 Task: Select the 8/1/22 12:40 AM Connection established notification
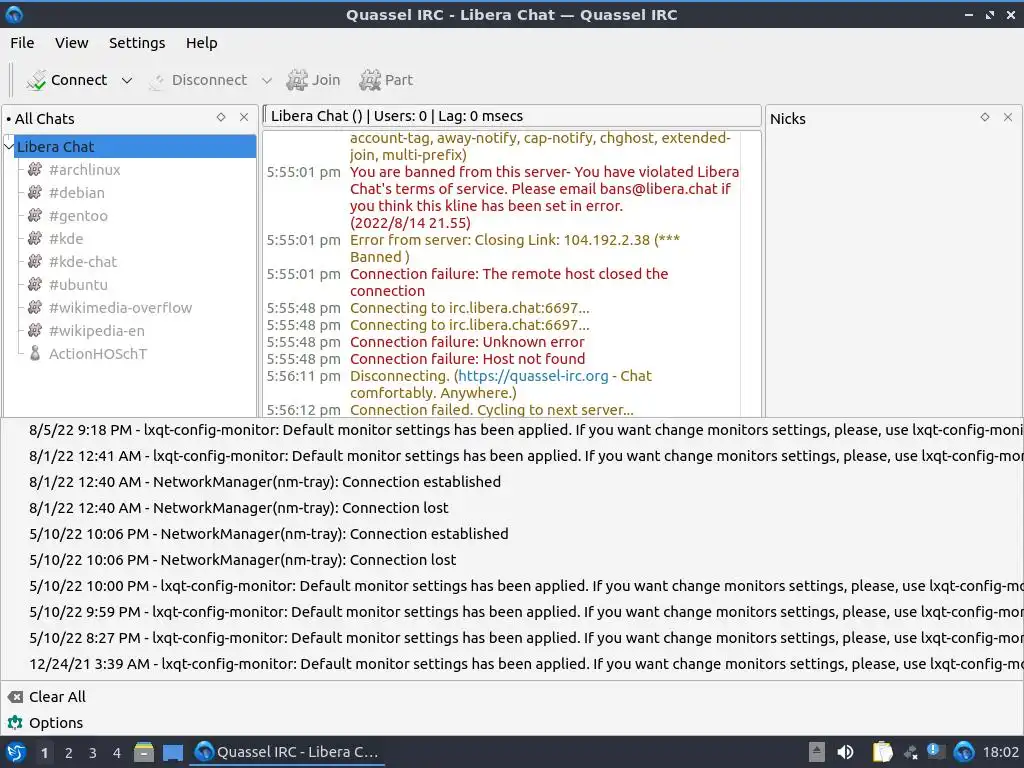(512, 482)
